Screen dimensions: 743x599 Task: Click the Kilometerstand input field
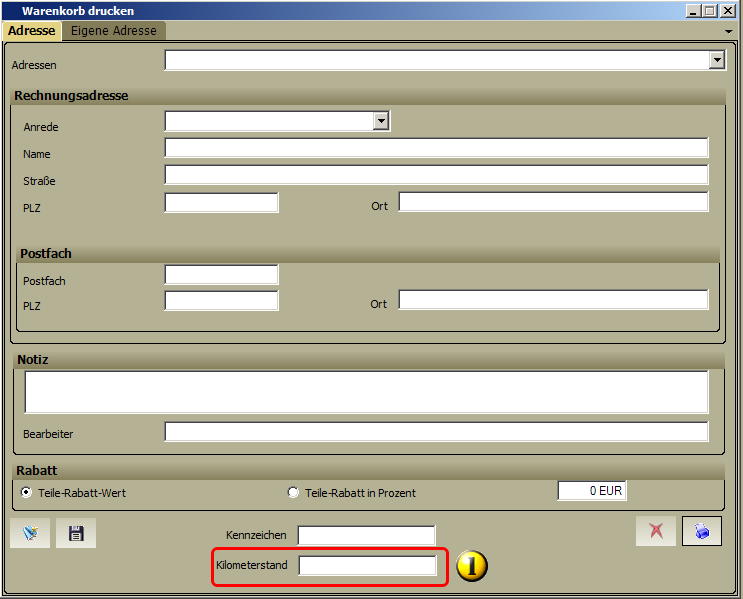point(367,565)
